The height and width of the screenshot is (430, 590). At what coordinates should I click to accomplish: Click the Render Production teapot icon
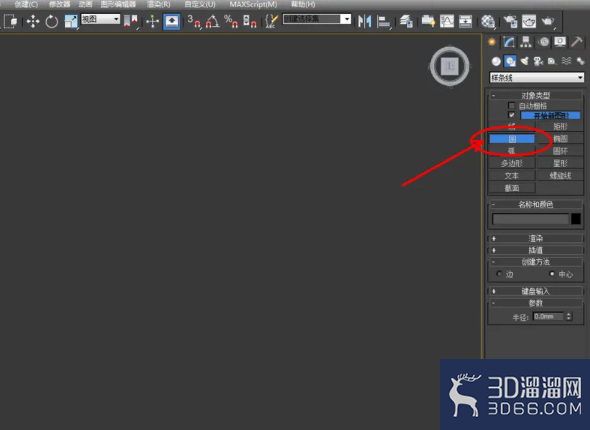(x=548, y=21)
